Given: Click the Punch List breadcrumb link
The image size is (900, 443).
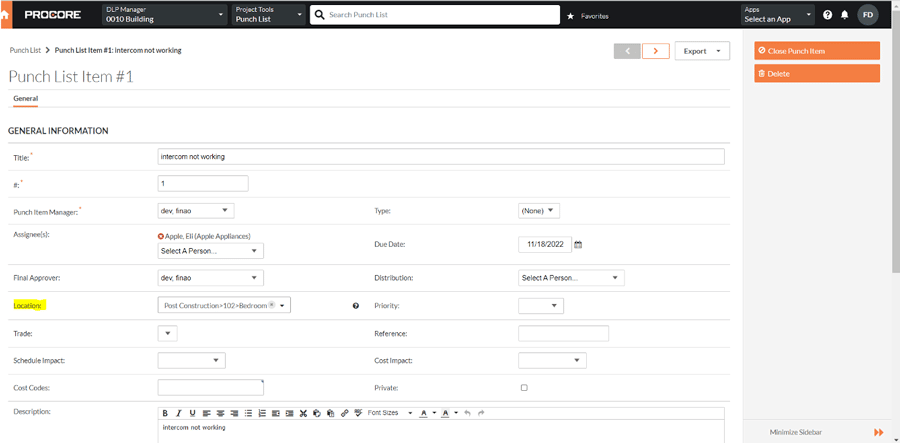Looking at the screenshot, I should (x=25, y=50).
